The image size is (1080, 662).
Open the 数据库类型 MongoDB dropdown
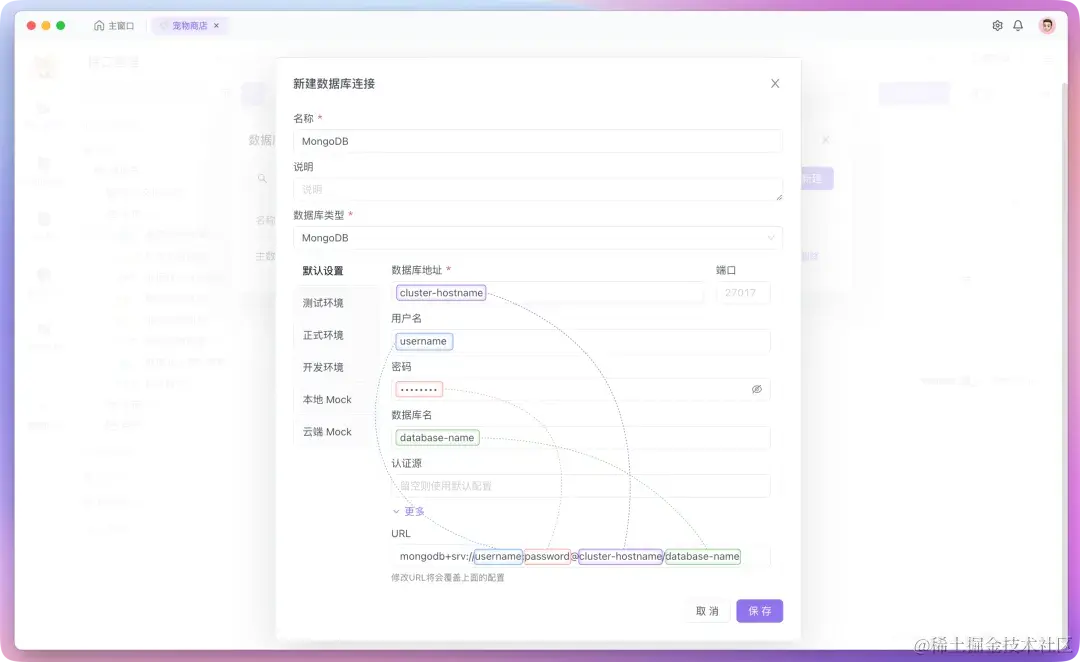pyautogui.click(x=538, y=237)
